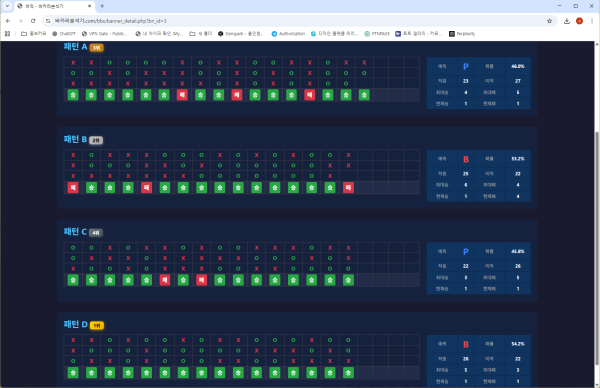Open the PTMNAIt bookmark
Viewport: 600px width, 388px height.
pos(377,34)
